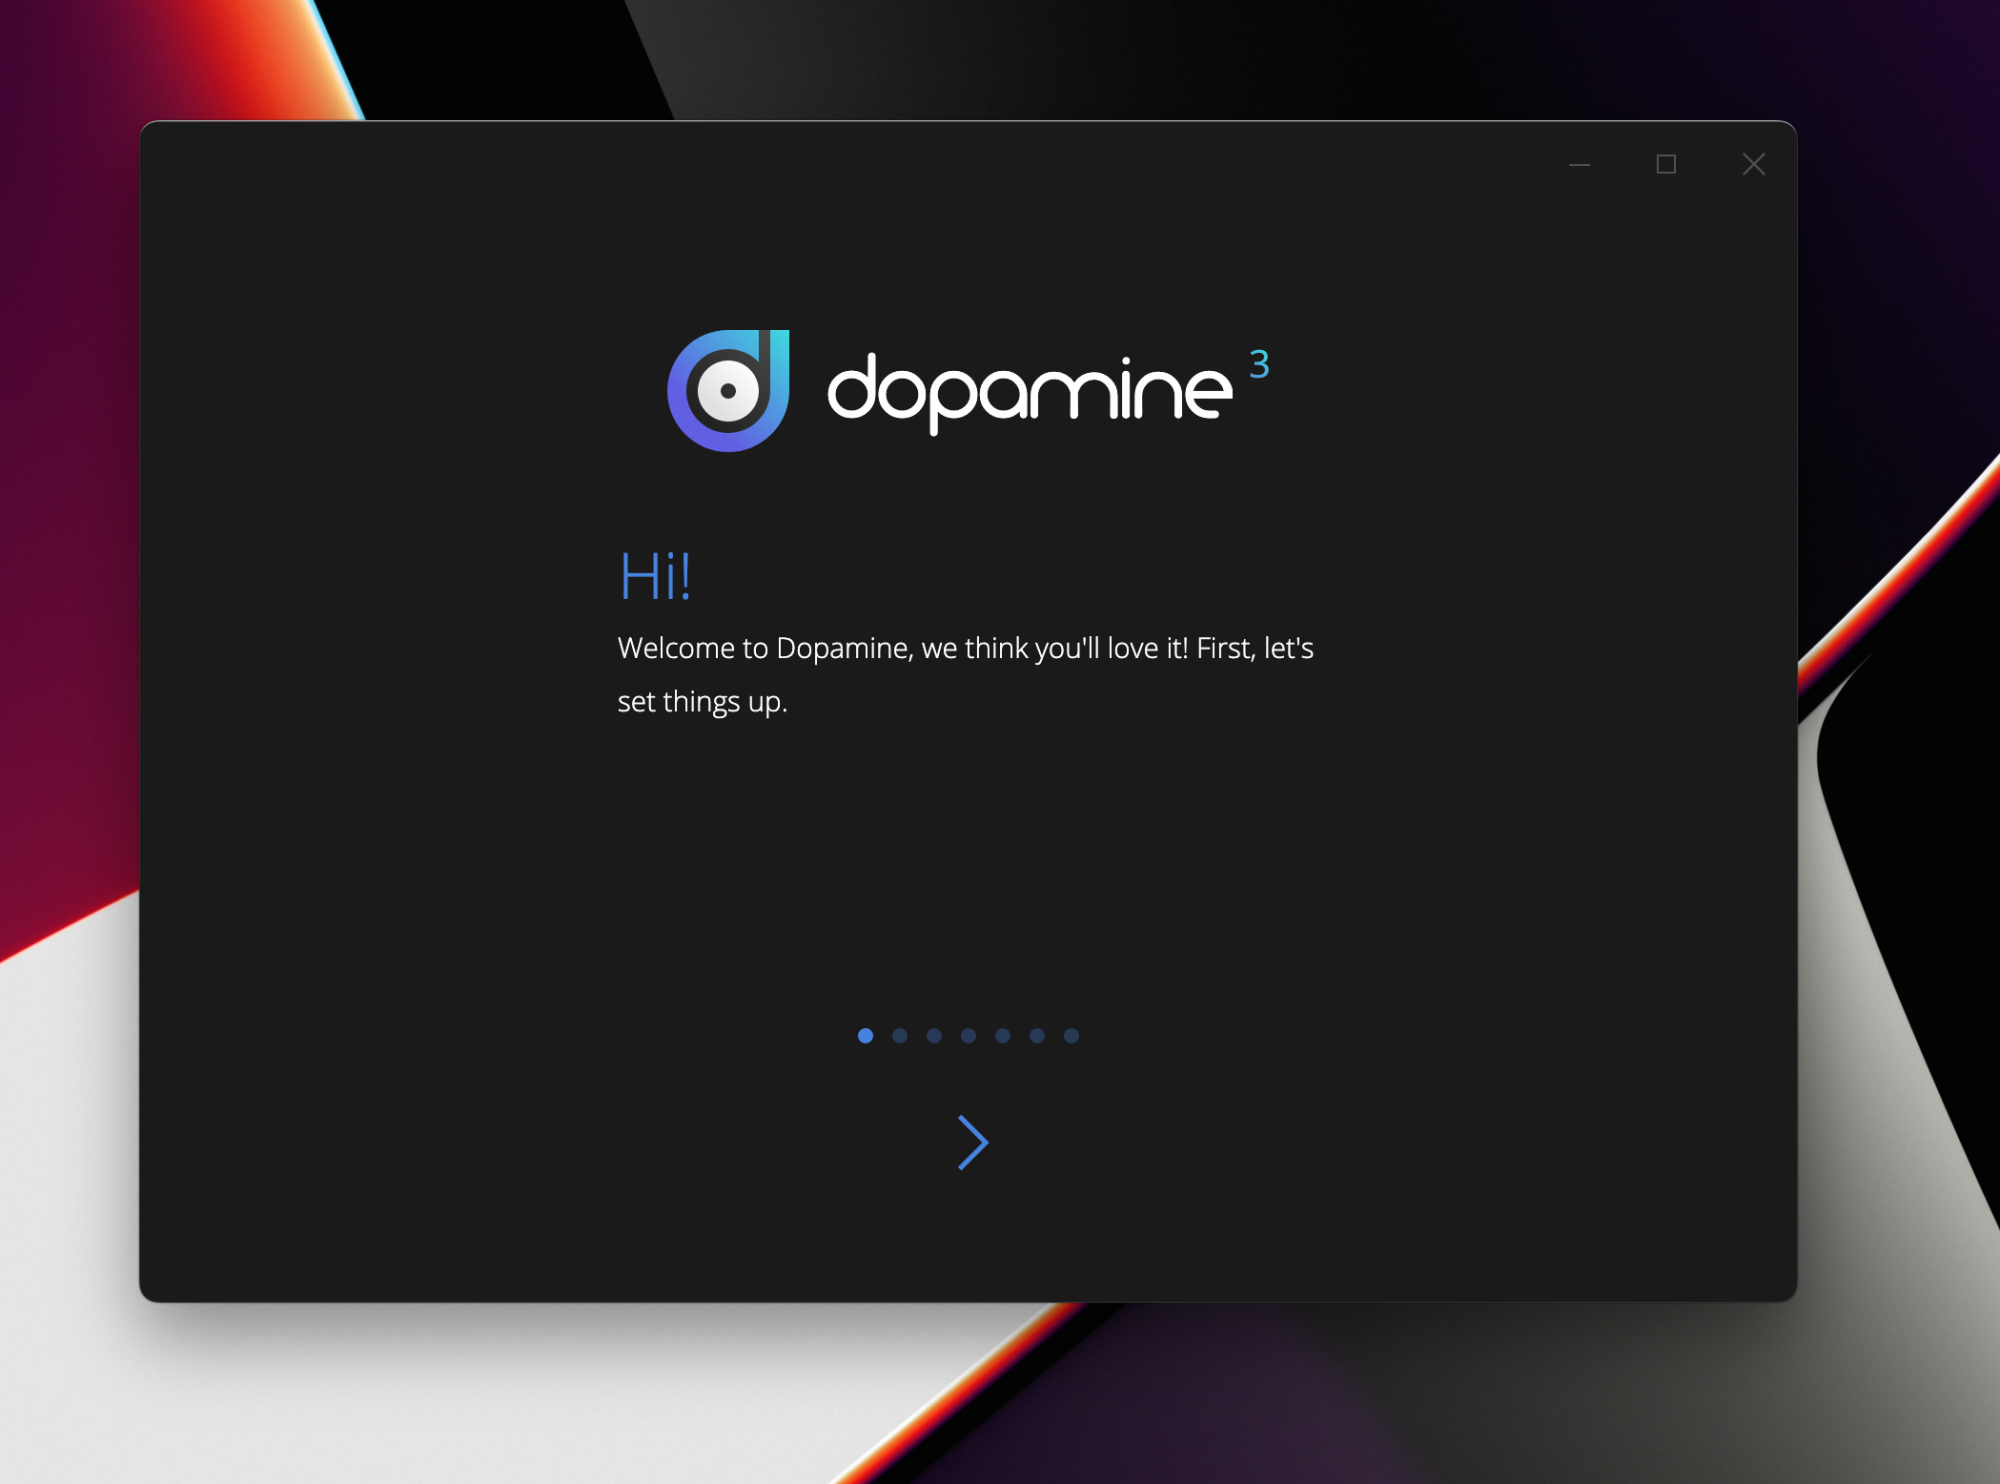Click the white dopamine wordmark
The width and height of the screenshot is (2000, 1484).
1030,392
